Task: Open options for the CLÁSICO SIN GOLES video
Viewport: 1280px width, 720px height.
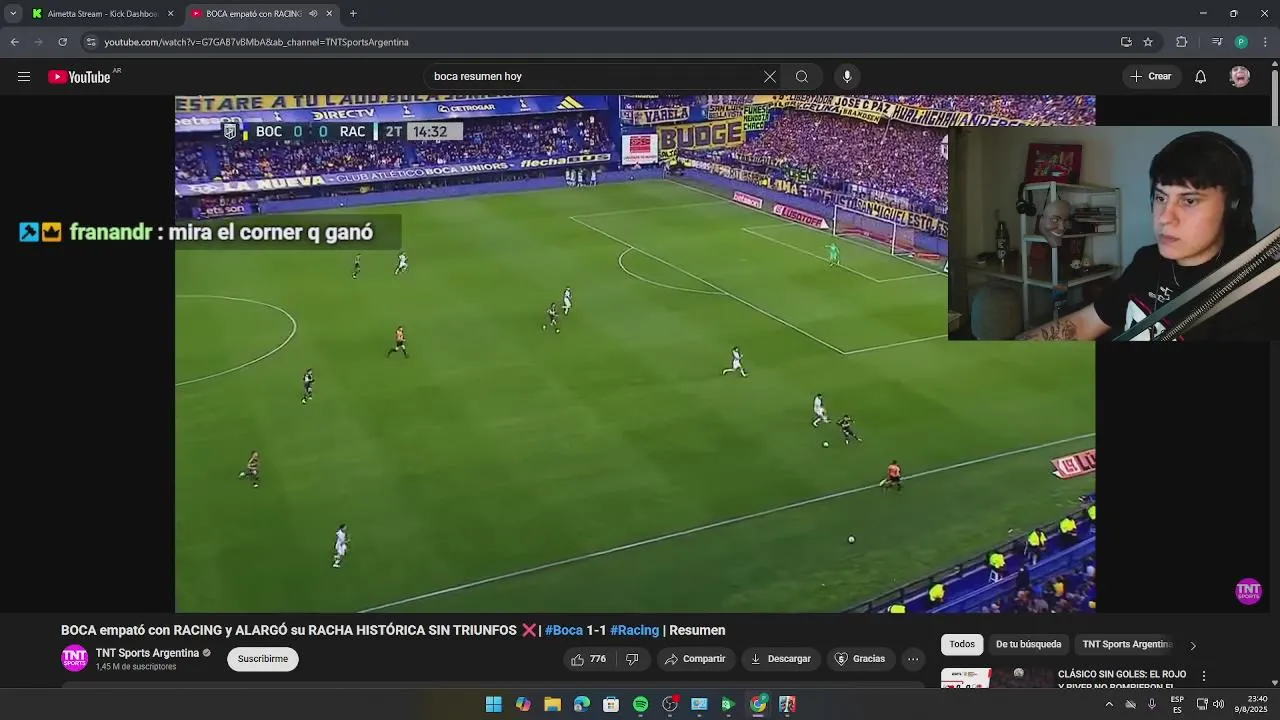Action: tap(1204, 676)
